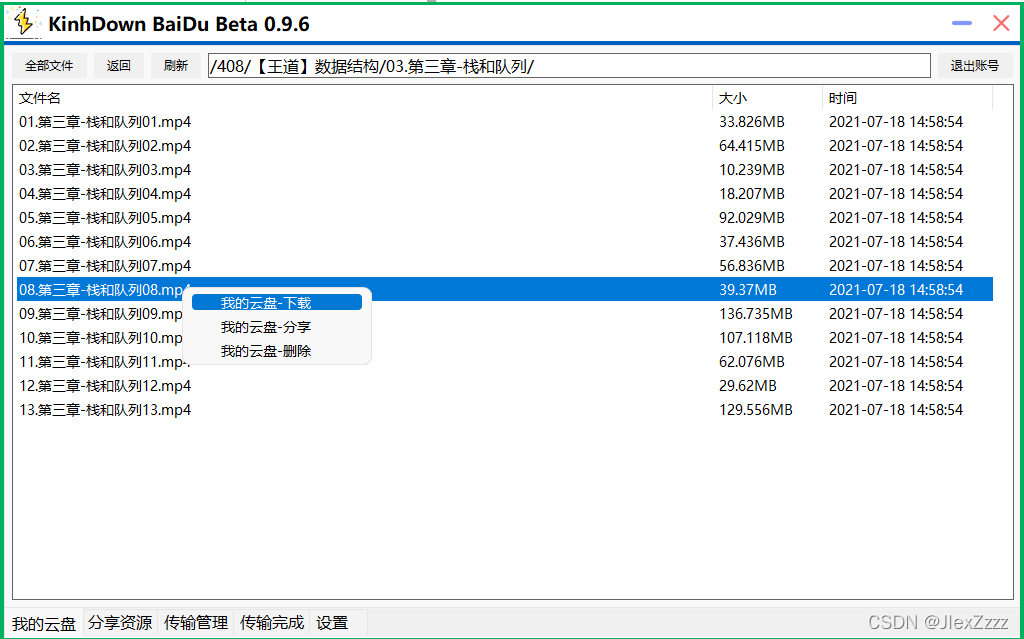Screen dimensions: 1024x639
Task: Select file 07.第三章-栈和队列07.mp4
Action: [x=105, y=266]
